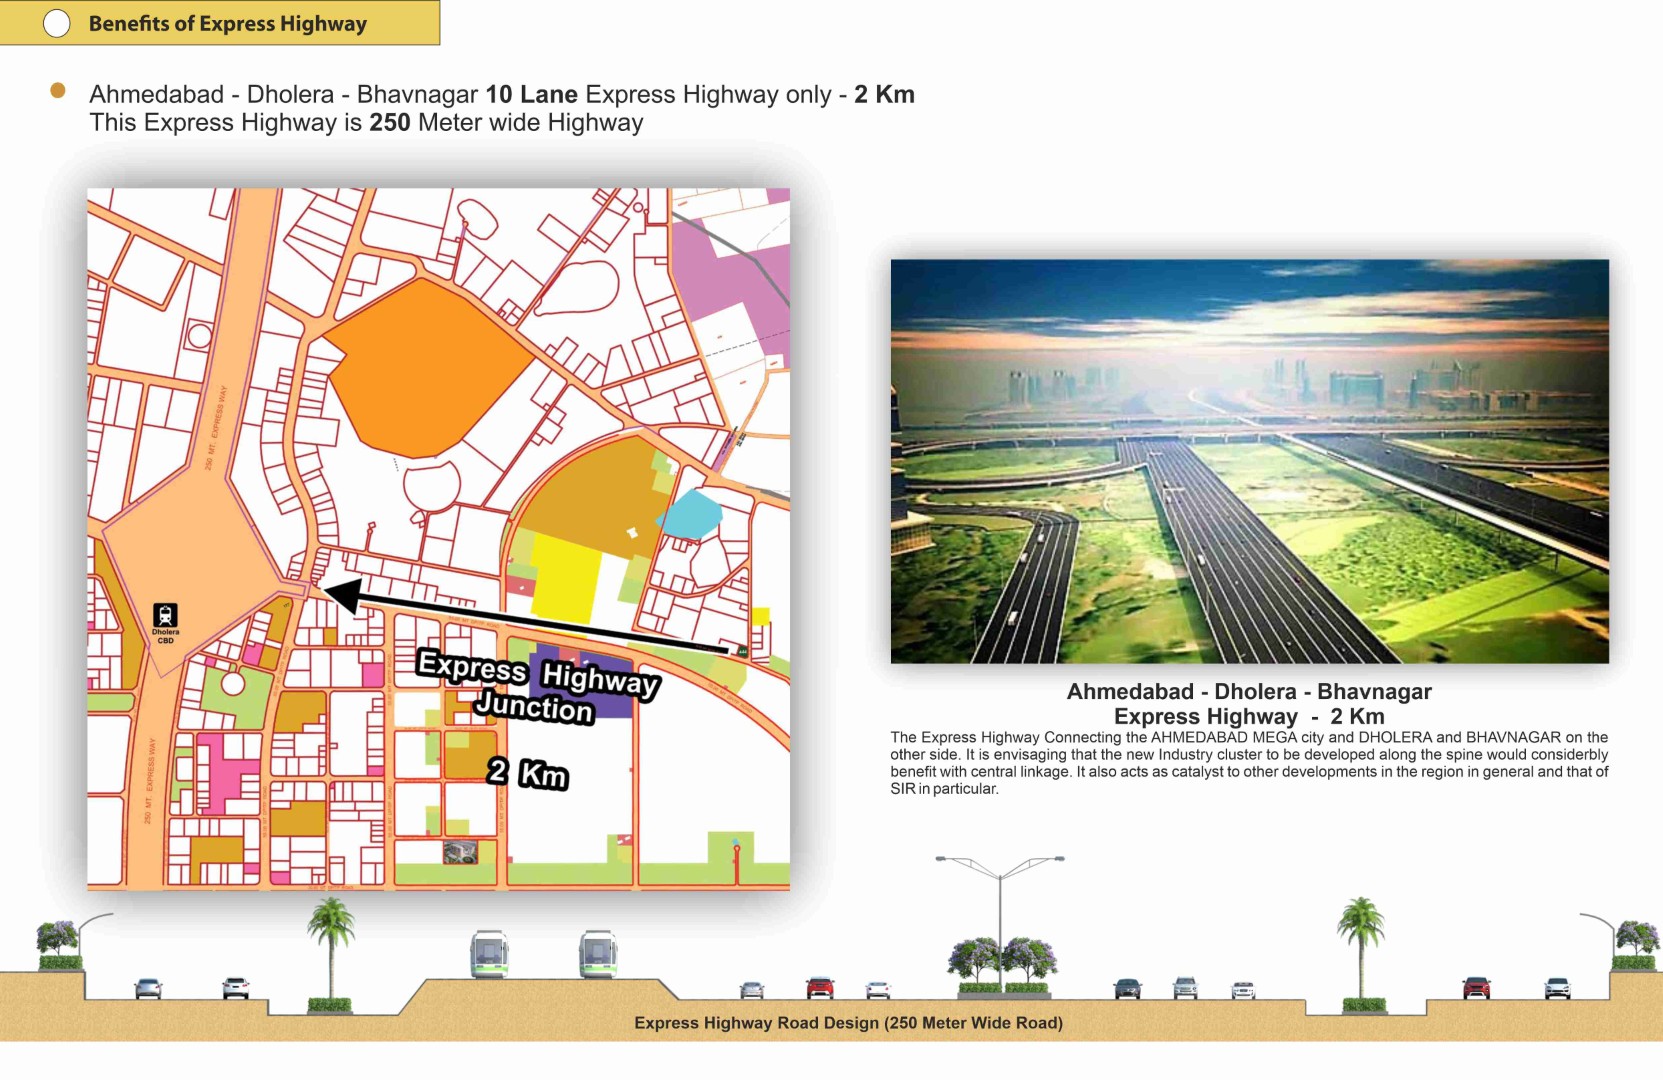Click the right tram on the raised track
This screenshot has width=1663, height=1080.
[x=597, y=954]
